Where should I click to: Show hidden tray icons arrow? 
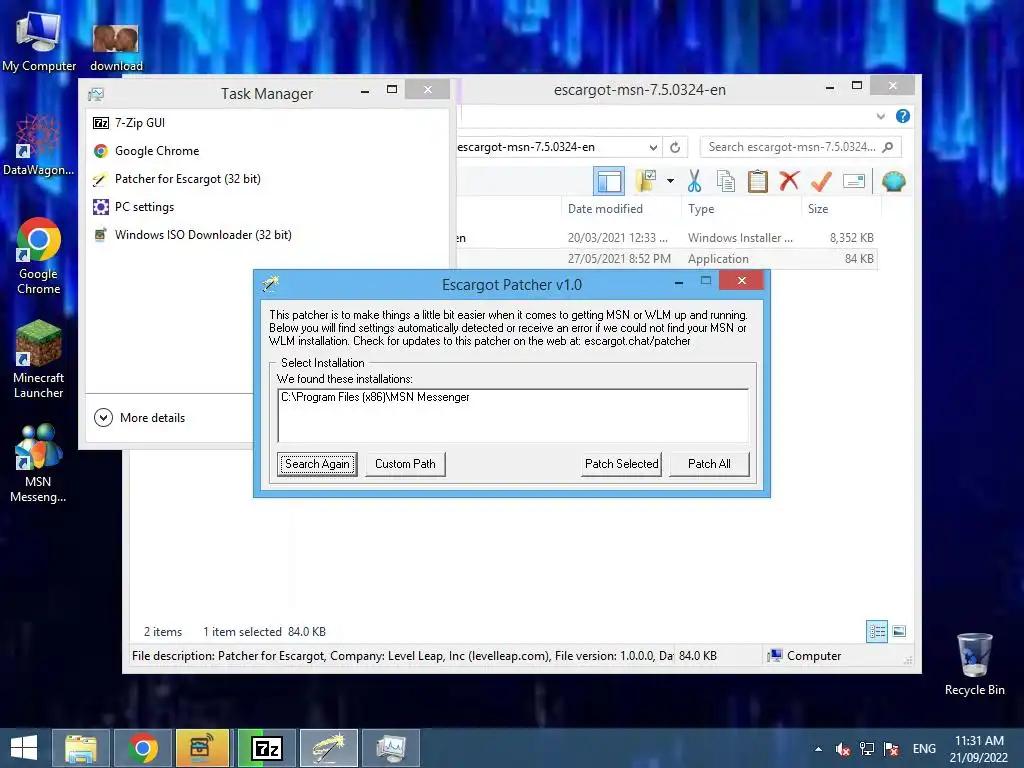818,749
